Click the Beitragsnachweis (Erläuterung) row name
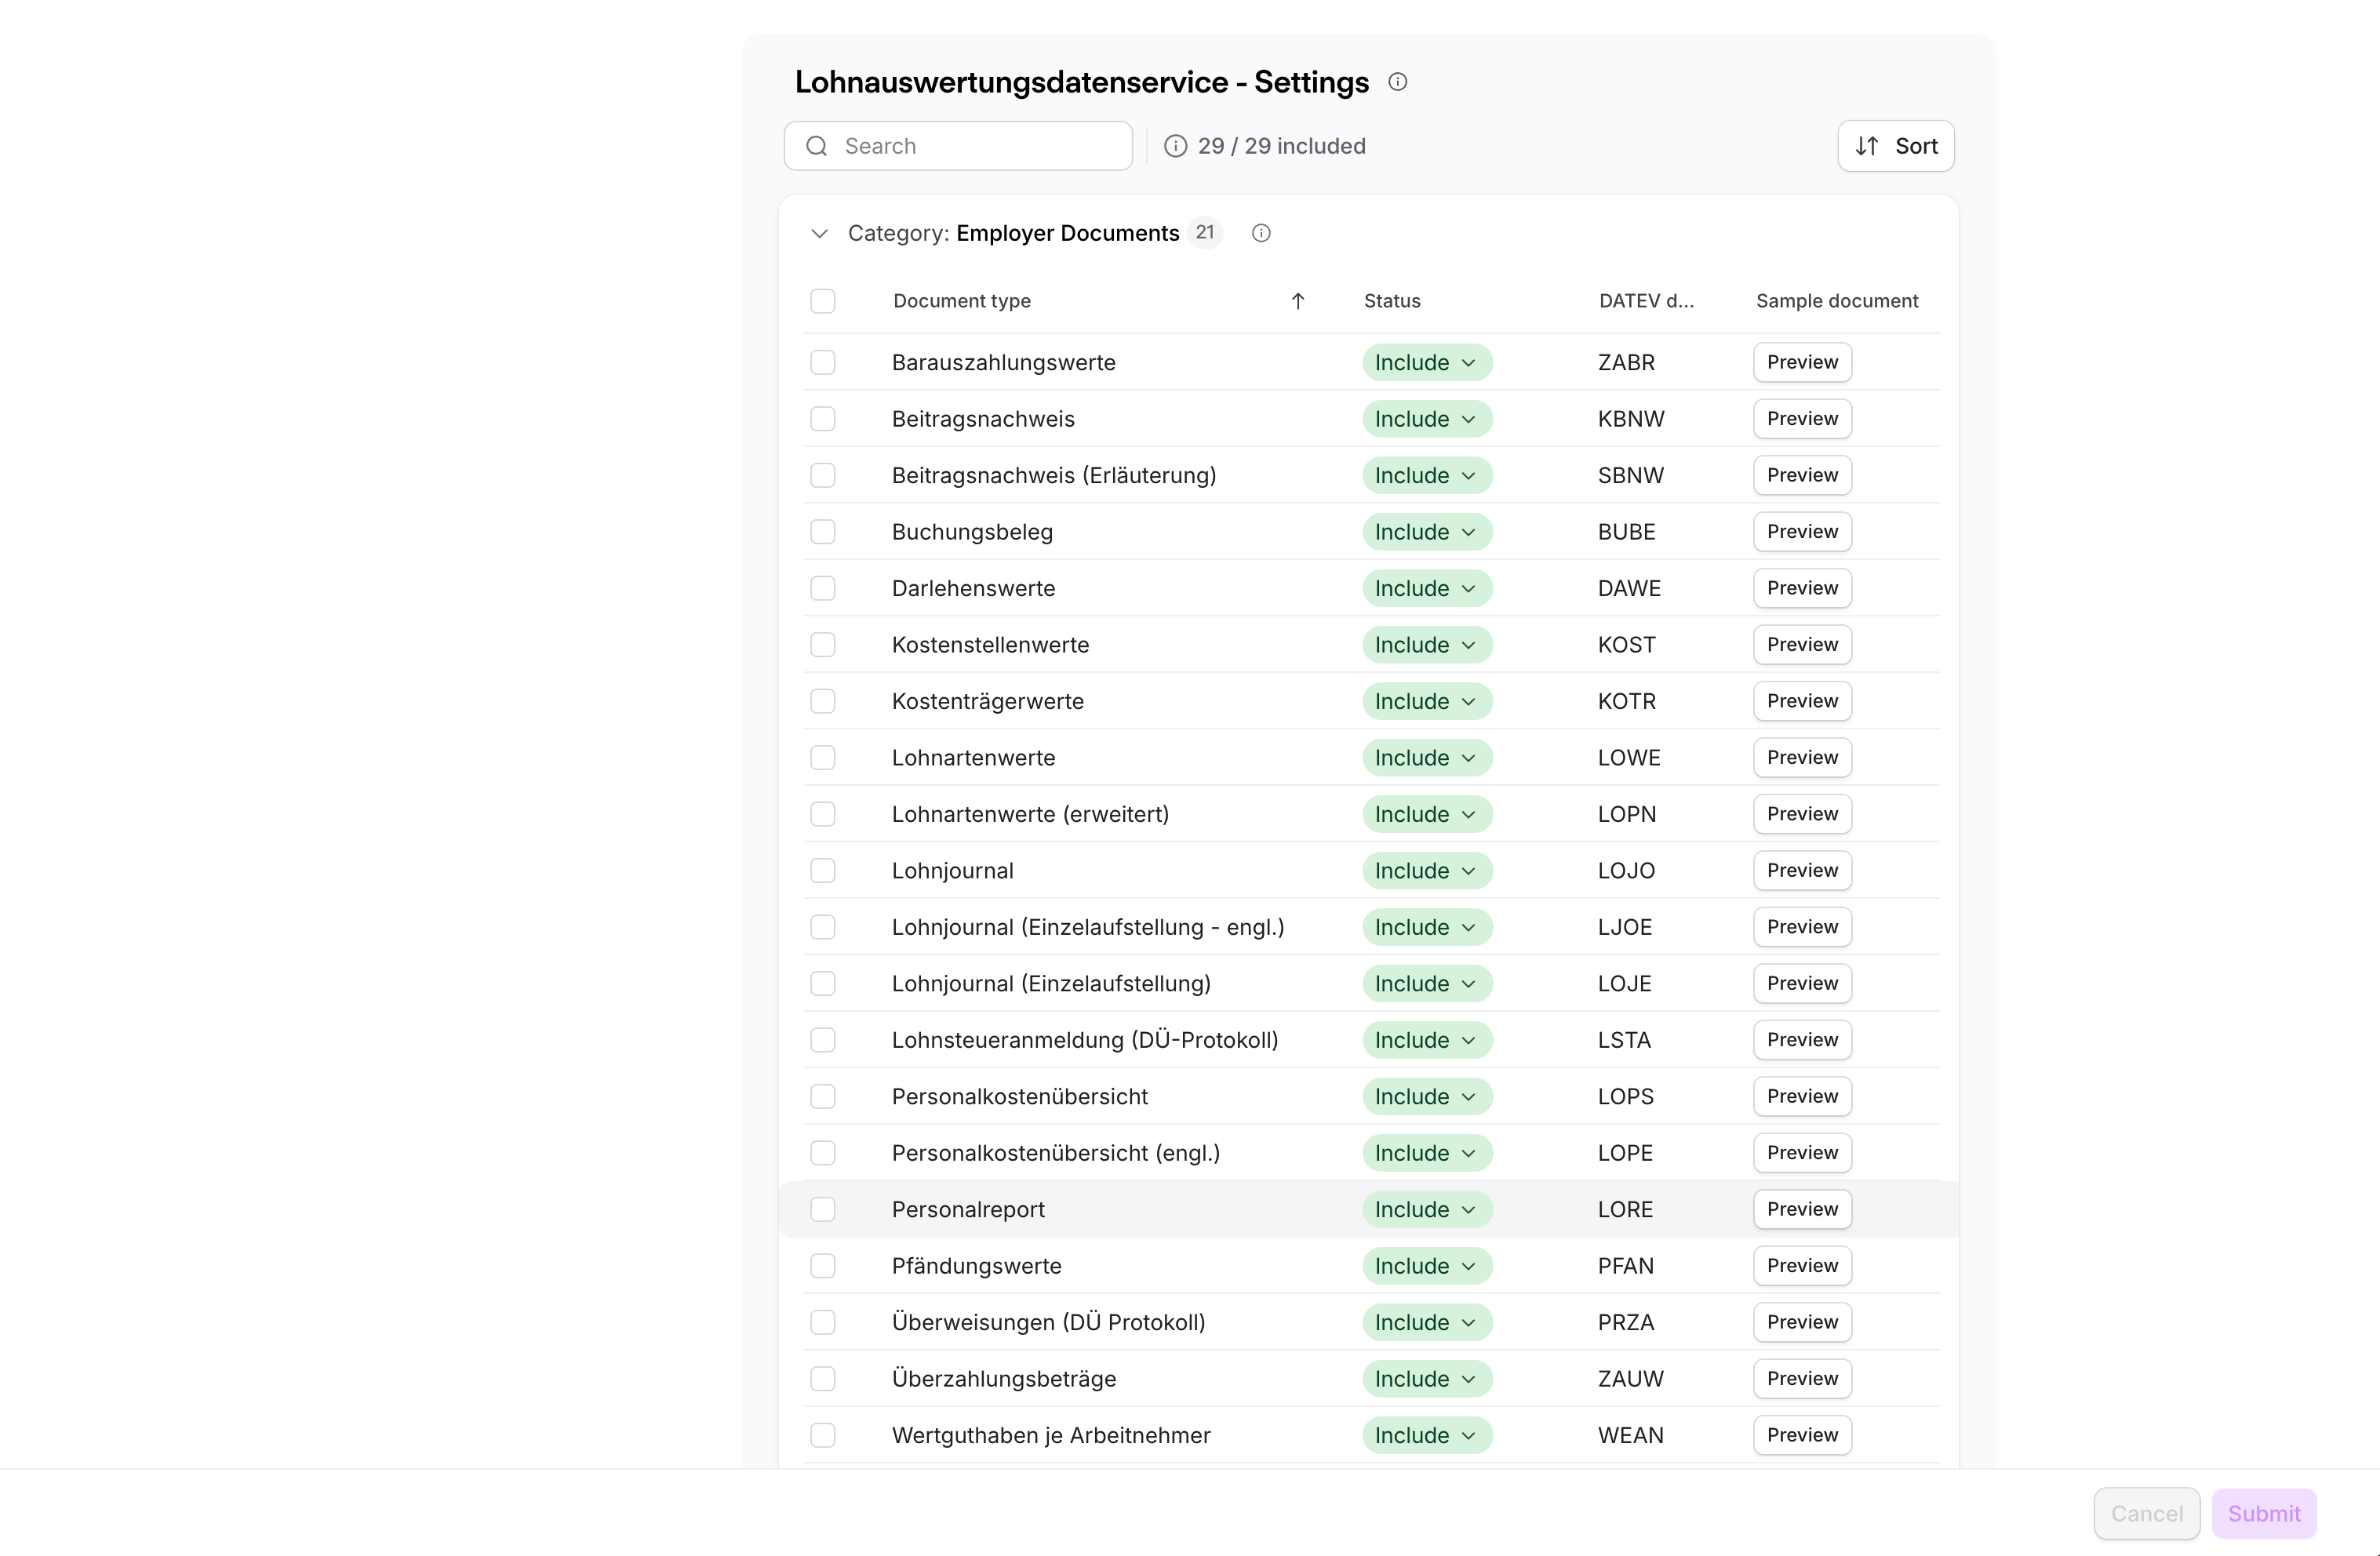The width and height of the screenshot is (2380, 1556). pos(1053,475)
